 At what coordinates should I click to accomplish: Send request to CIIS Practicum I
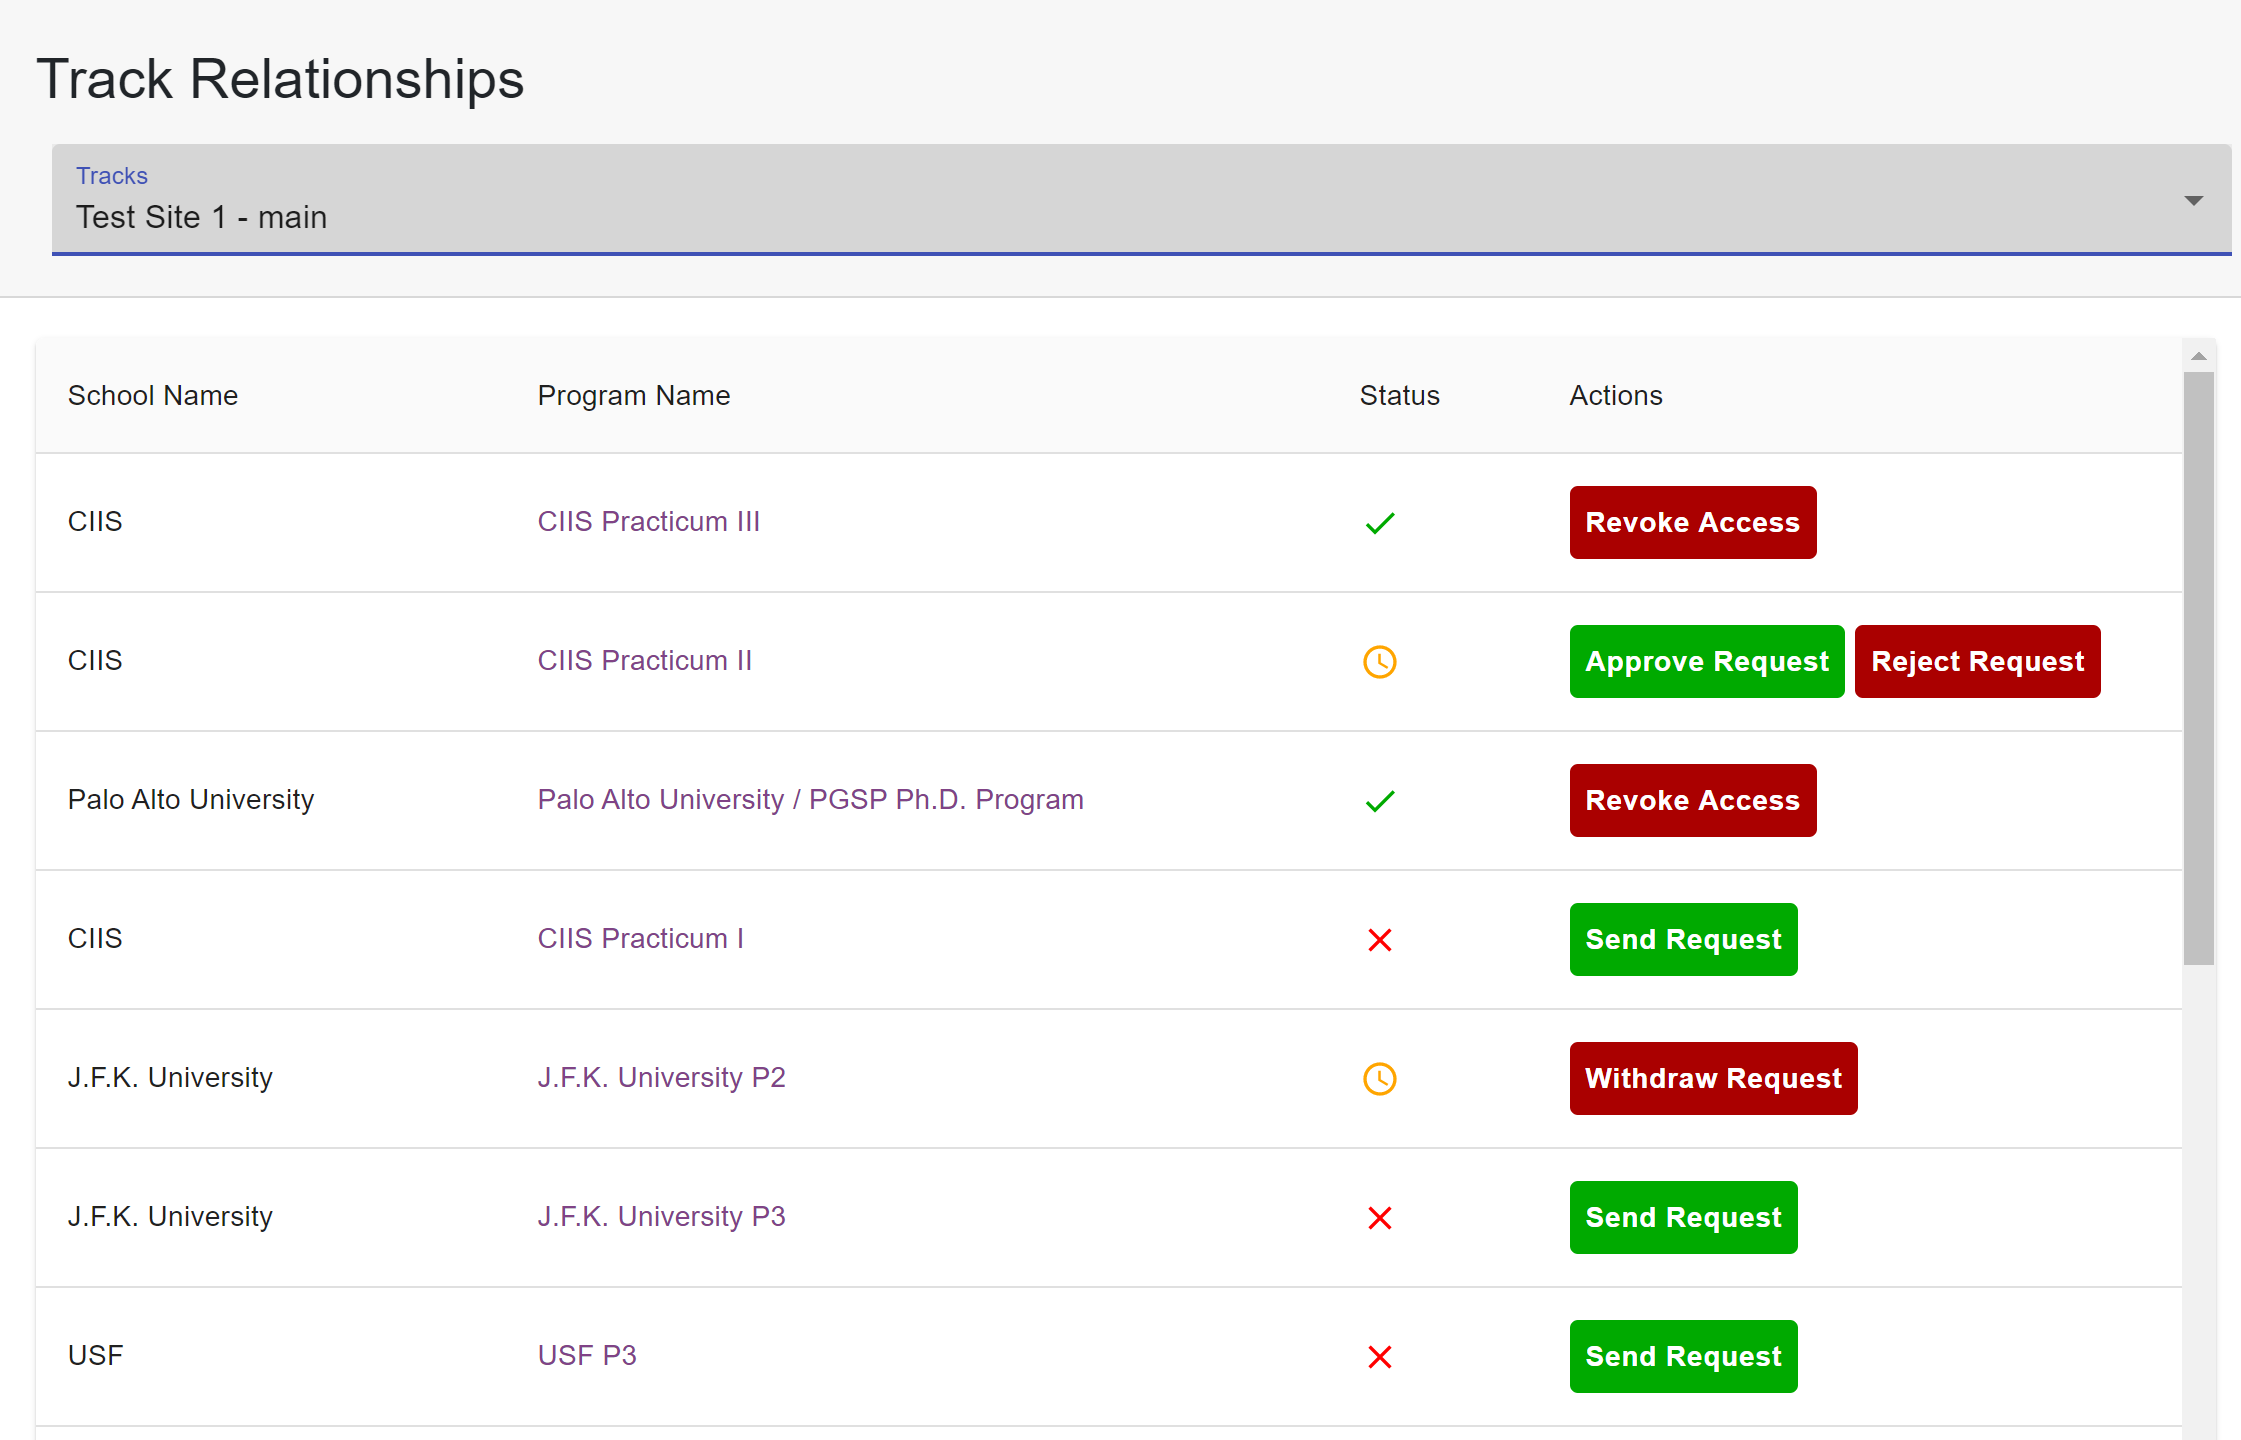[1684, 939]
